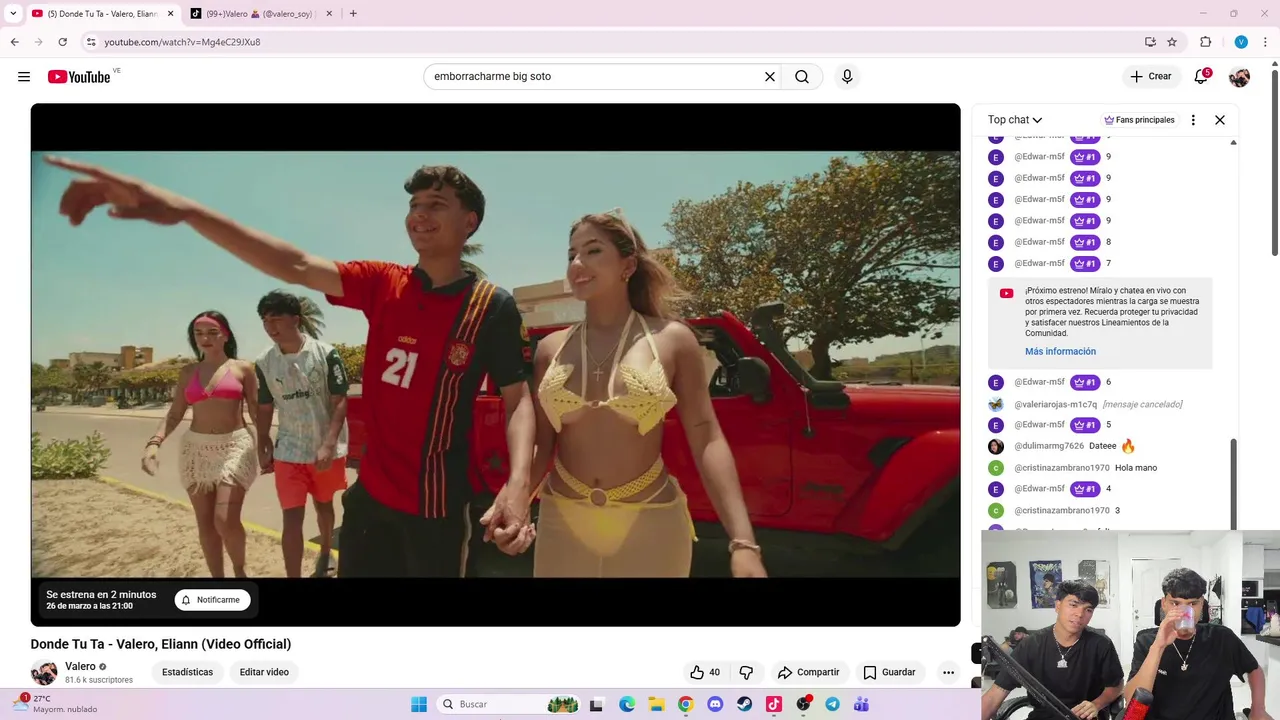Image resolution: width=1280 pixels, height=720 pixels.
Task: Open the Crear upload menu
Action: [x=1151, y=77]
